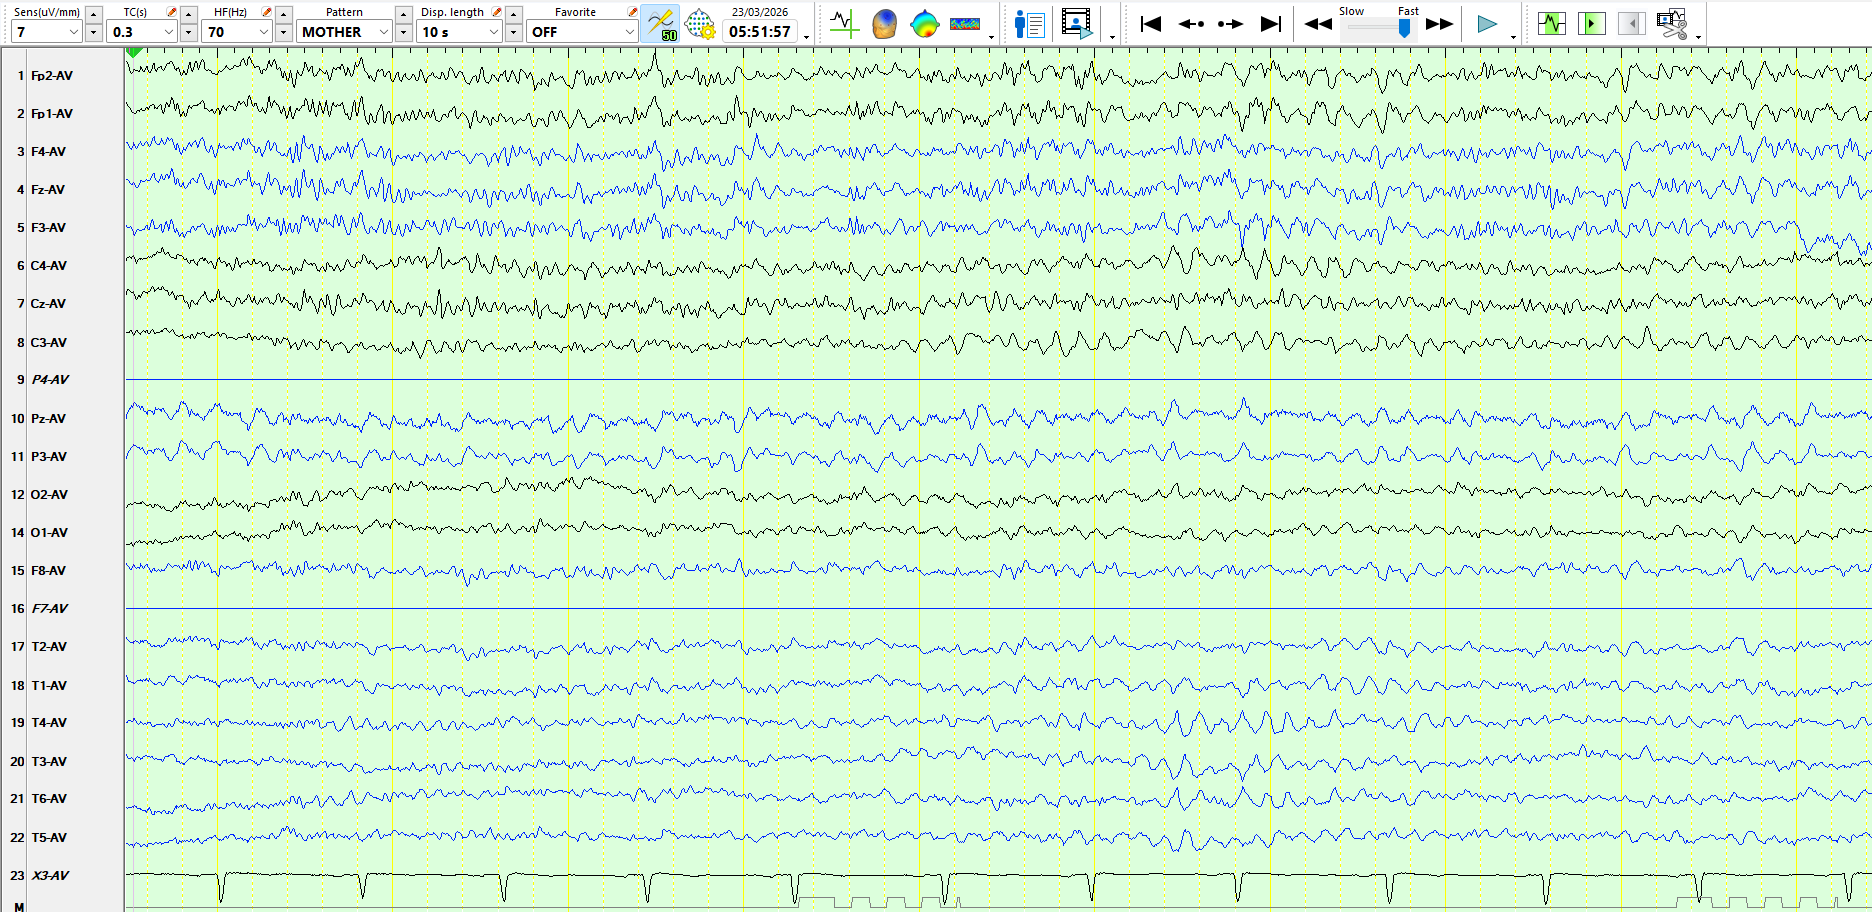Edit Favorite list with the pencil icon
Viewport: 1872px width, 912px height.
click(632, 12)
